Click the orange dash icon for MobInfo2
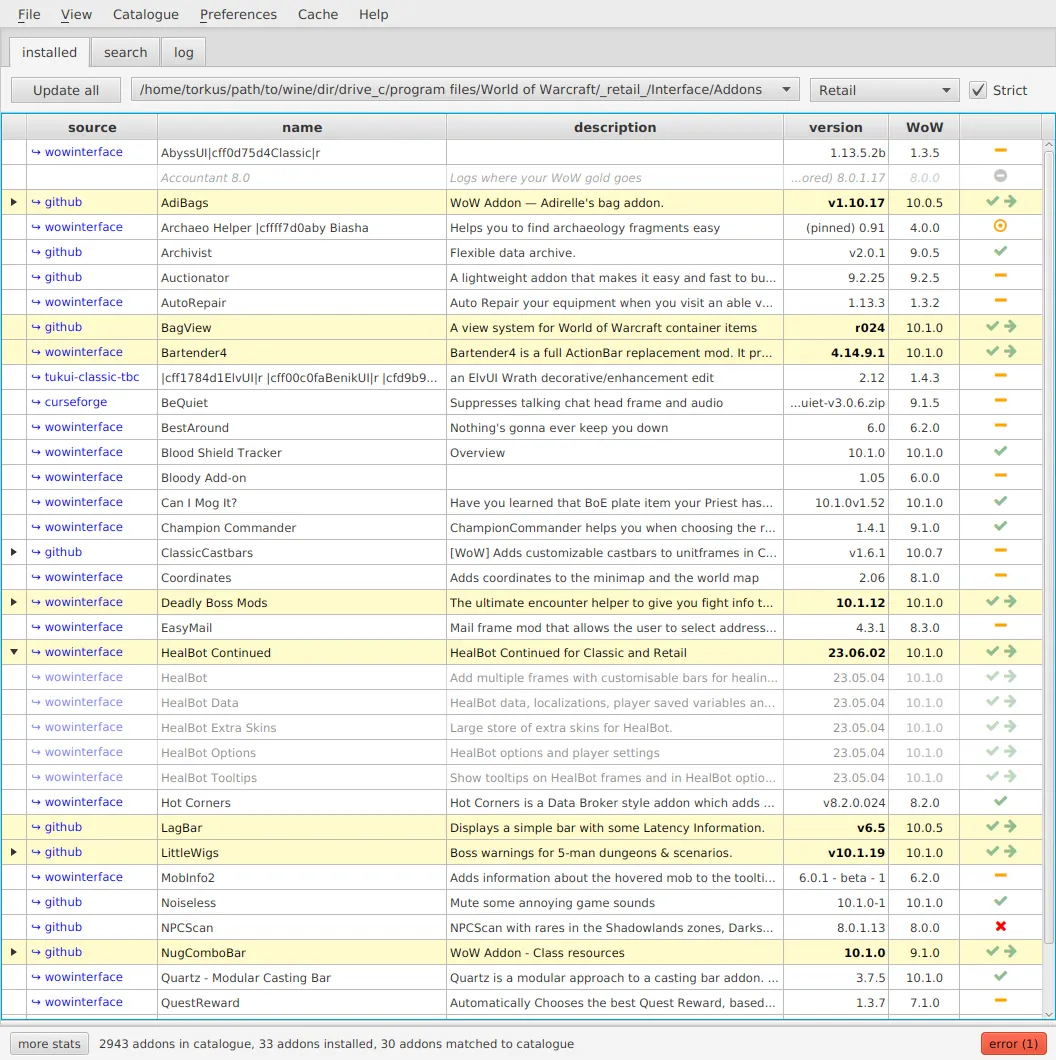The height and width of the screenshot is (1060, 1056). coord(1001,876)
